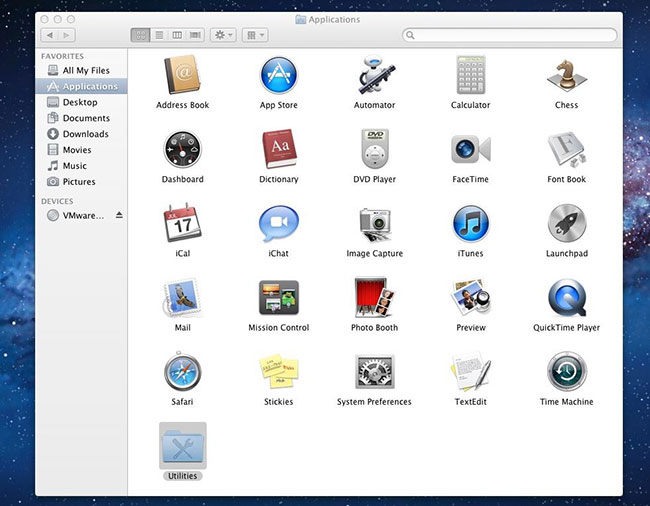
Task: Select the Photo Booth icon
Action: click(x=375, y=298)
